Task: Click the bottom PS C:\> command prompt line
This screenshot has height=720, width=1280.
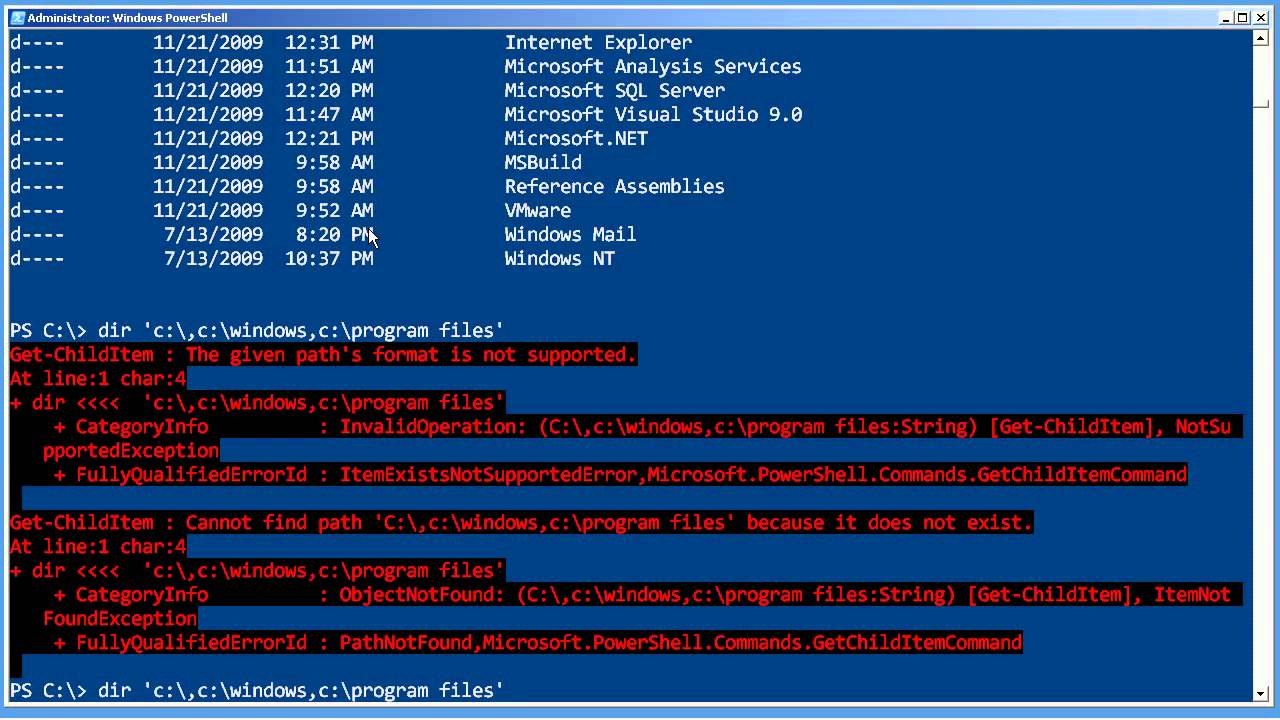Action: point(256,690)
